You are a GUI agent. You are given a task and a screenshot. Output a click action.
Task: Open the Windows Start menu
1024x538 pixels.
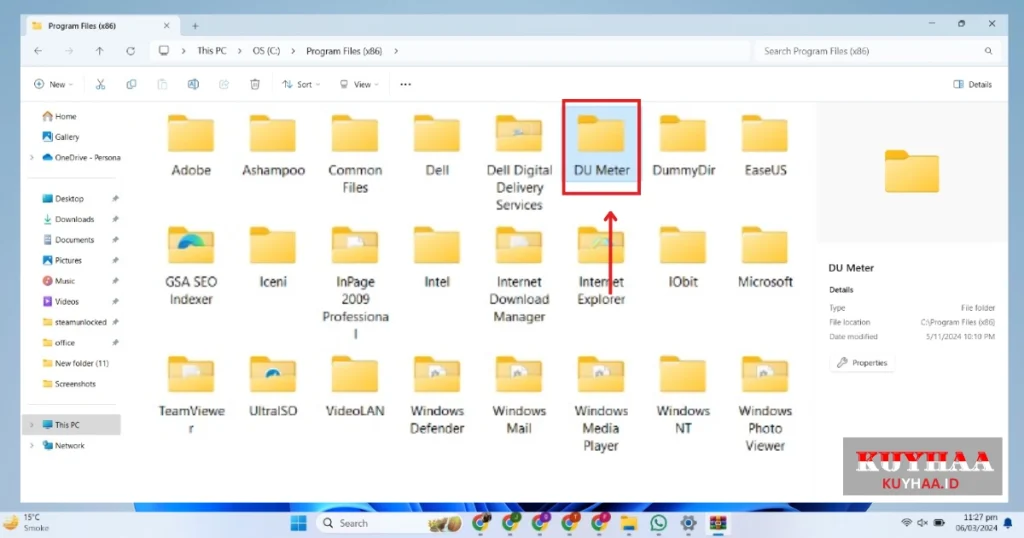(298, 523)
